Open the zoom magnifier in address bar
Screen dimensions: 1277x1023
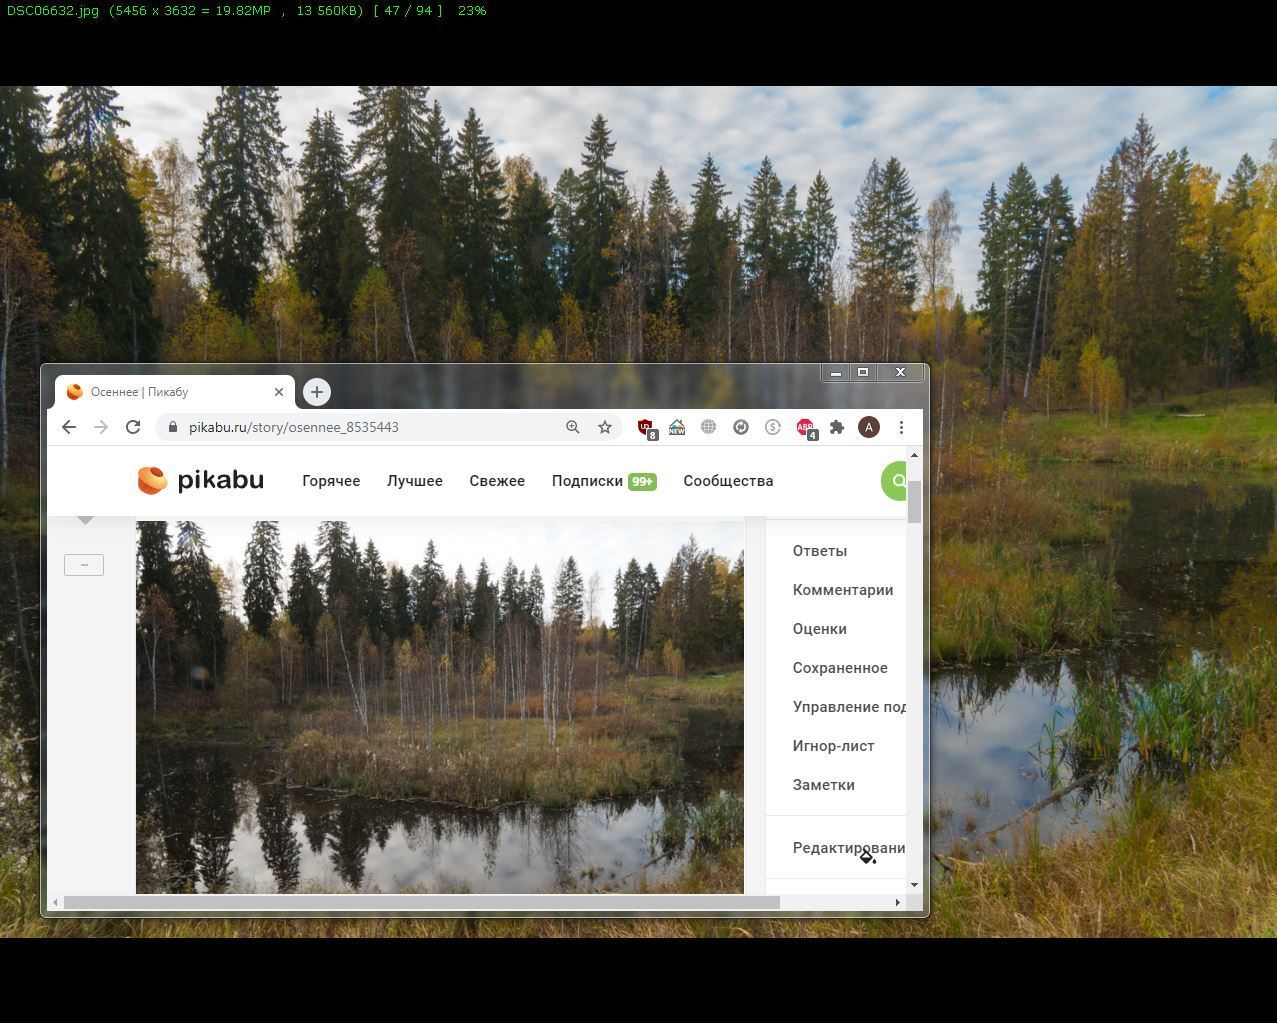[x=573, y=427]
